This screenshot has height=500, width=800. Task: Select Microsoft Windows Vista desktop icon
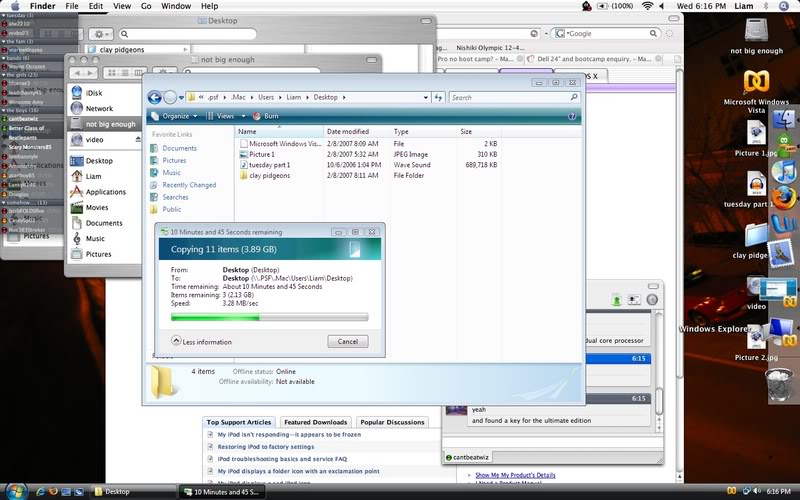[x=756, y=92]
